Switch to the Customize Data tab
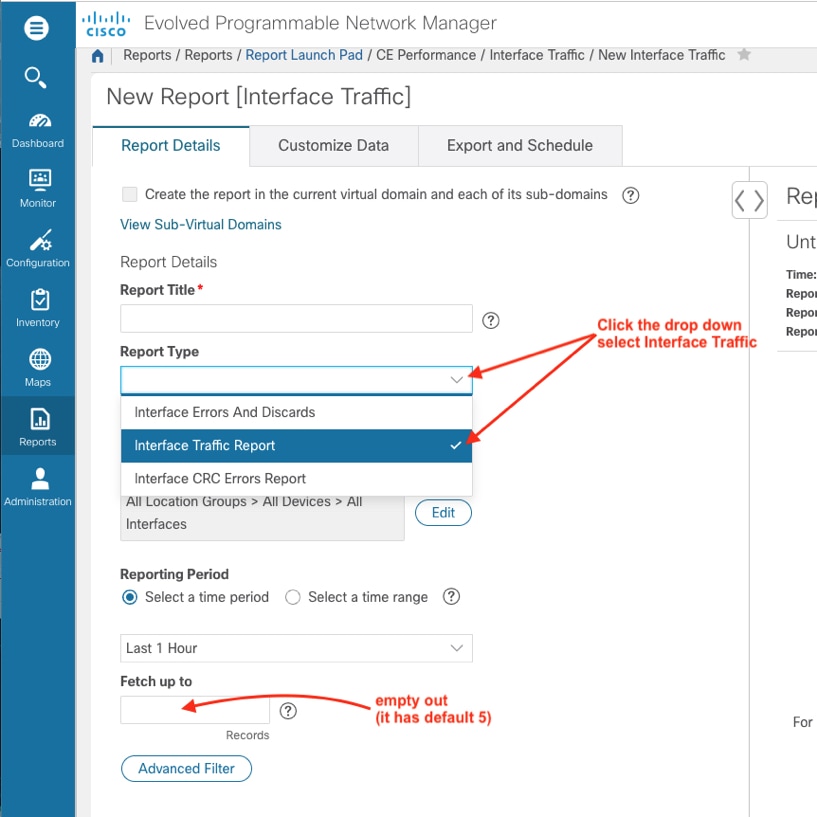The width and height of the screenshot is (817, 817). 333,146
